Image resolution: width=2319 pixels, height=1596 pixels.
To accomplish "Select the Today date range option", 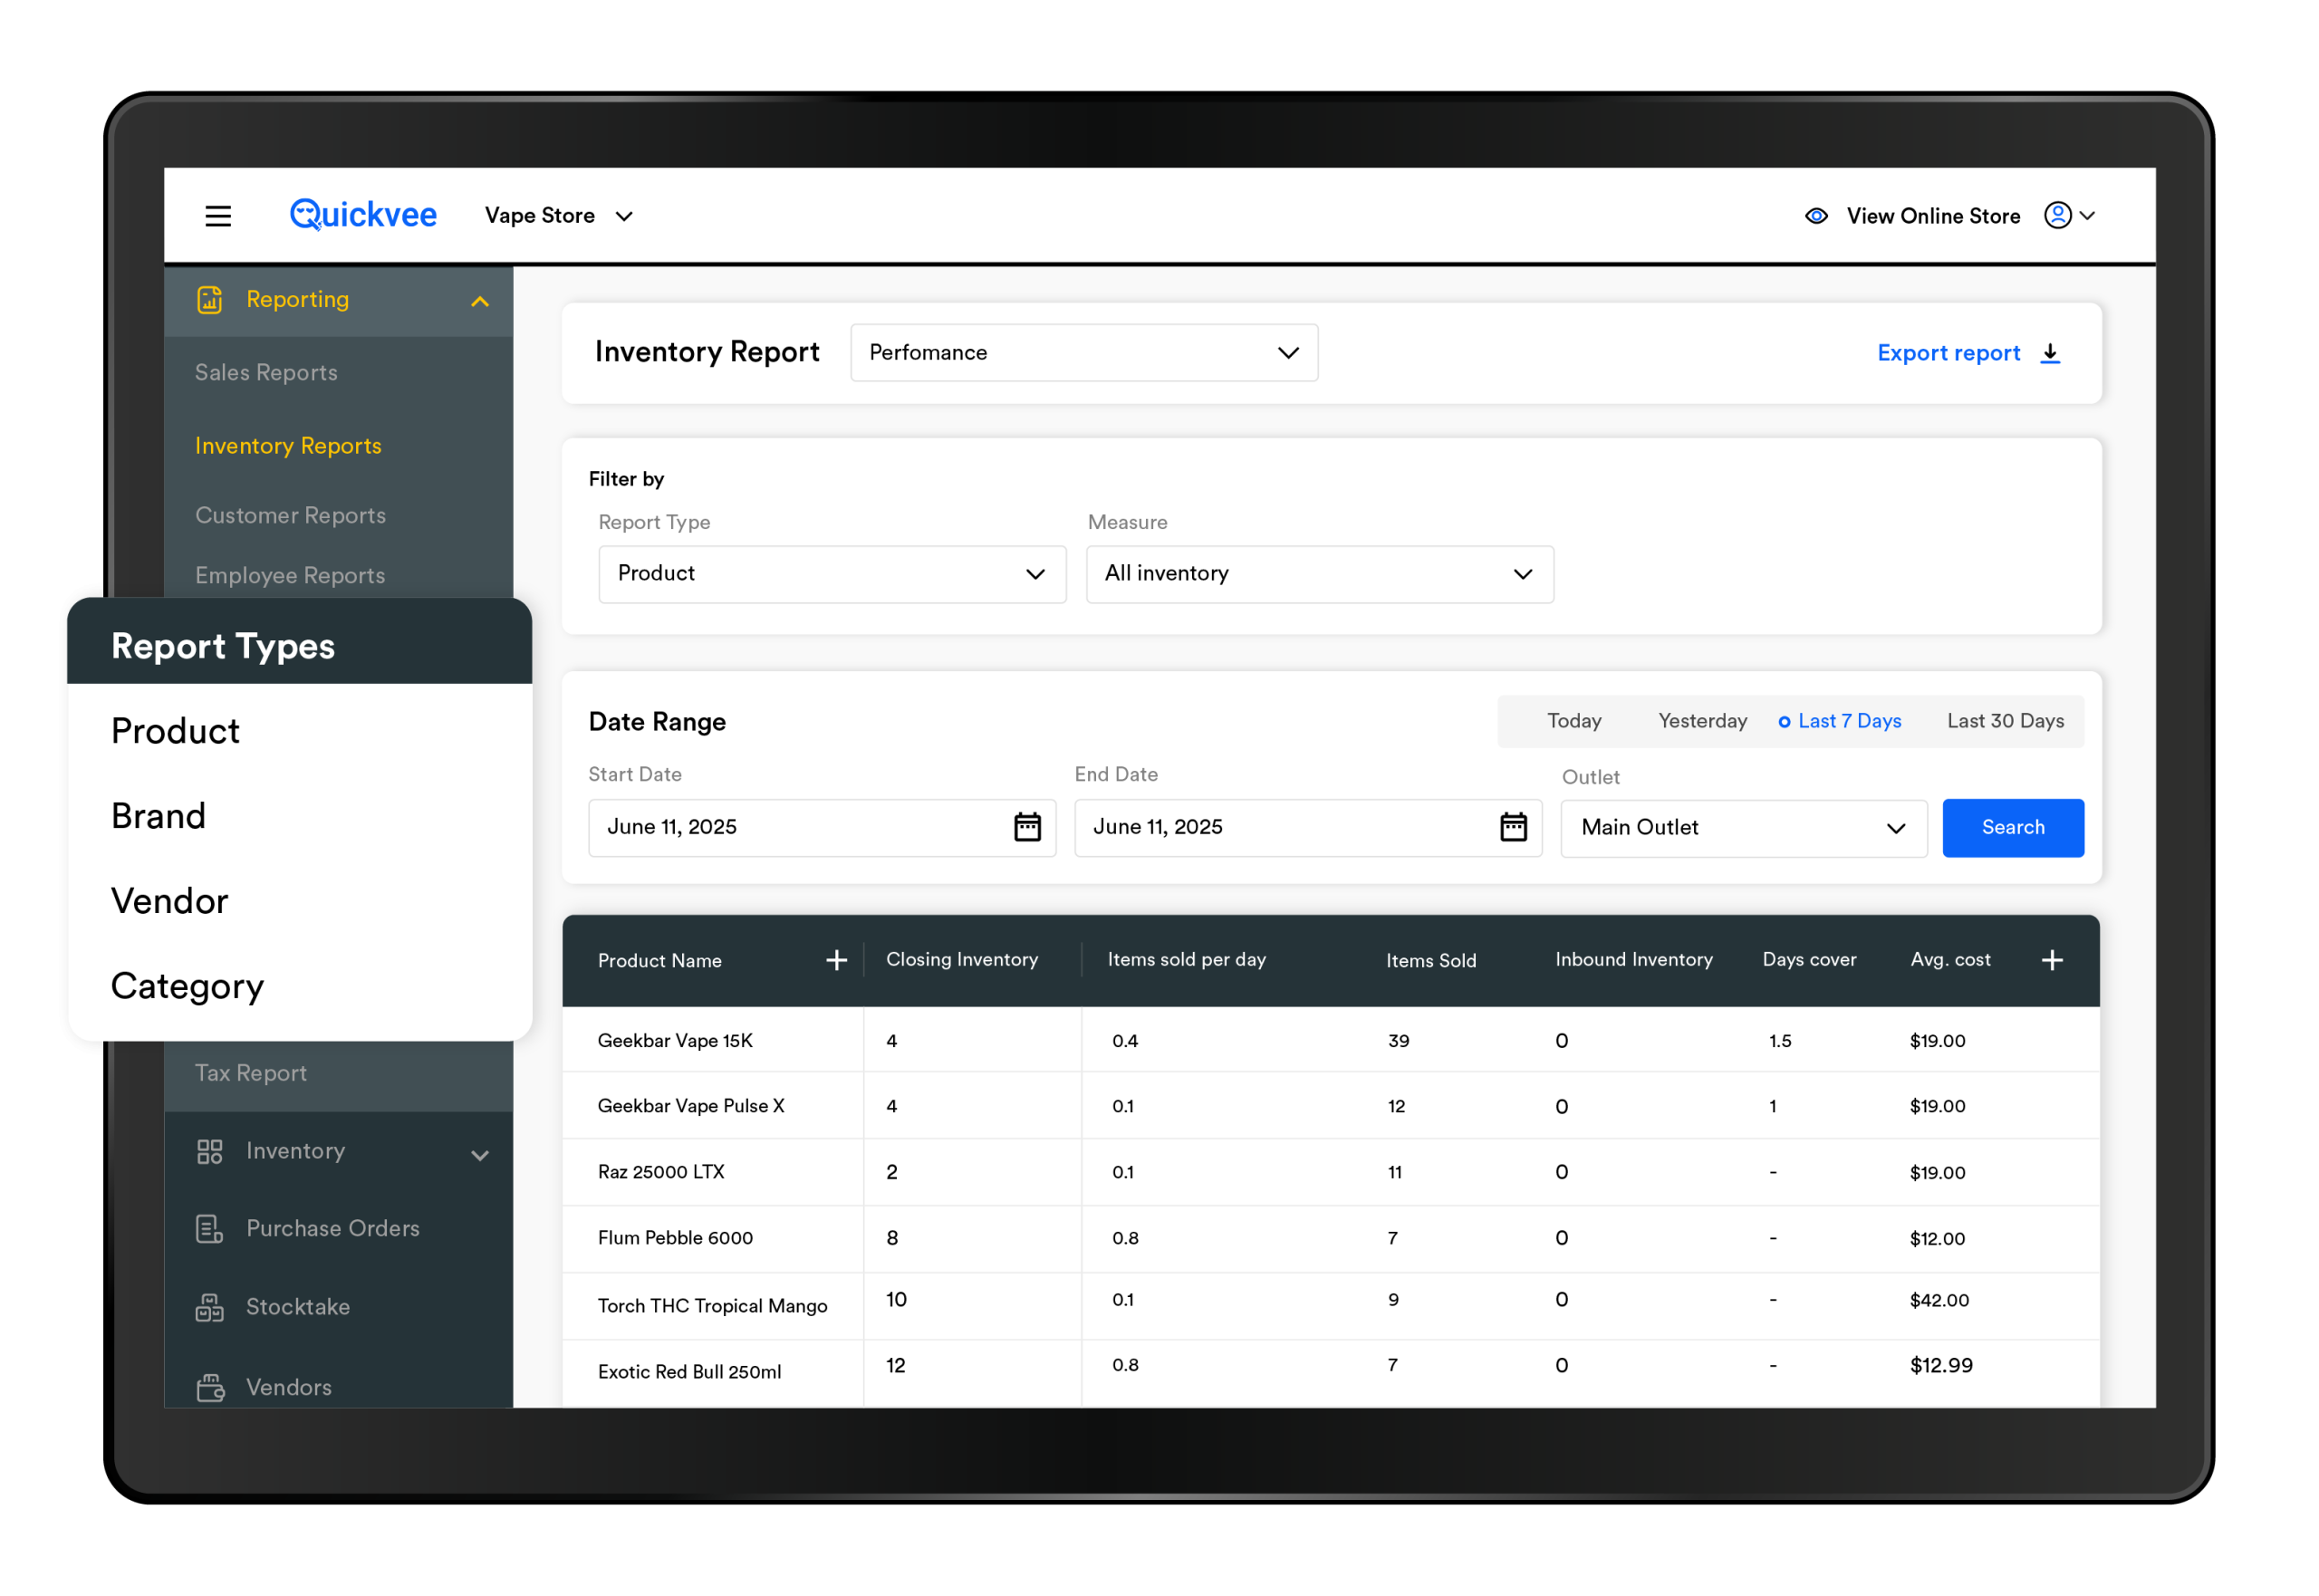I will tap(1574, 721).
